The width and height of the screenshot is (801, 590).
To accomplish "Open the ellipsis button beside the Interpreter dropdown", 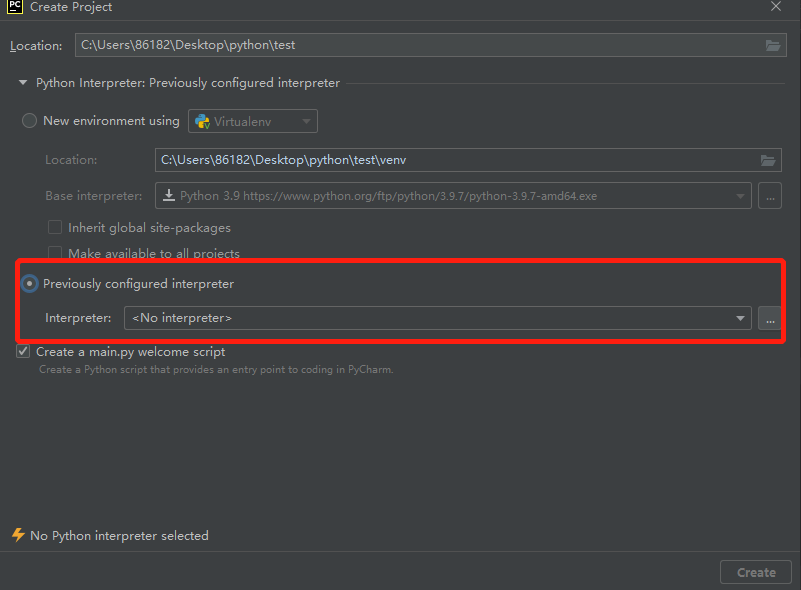I will pos(770,318).
